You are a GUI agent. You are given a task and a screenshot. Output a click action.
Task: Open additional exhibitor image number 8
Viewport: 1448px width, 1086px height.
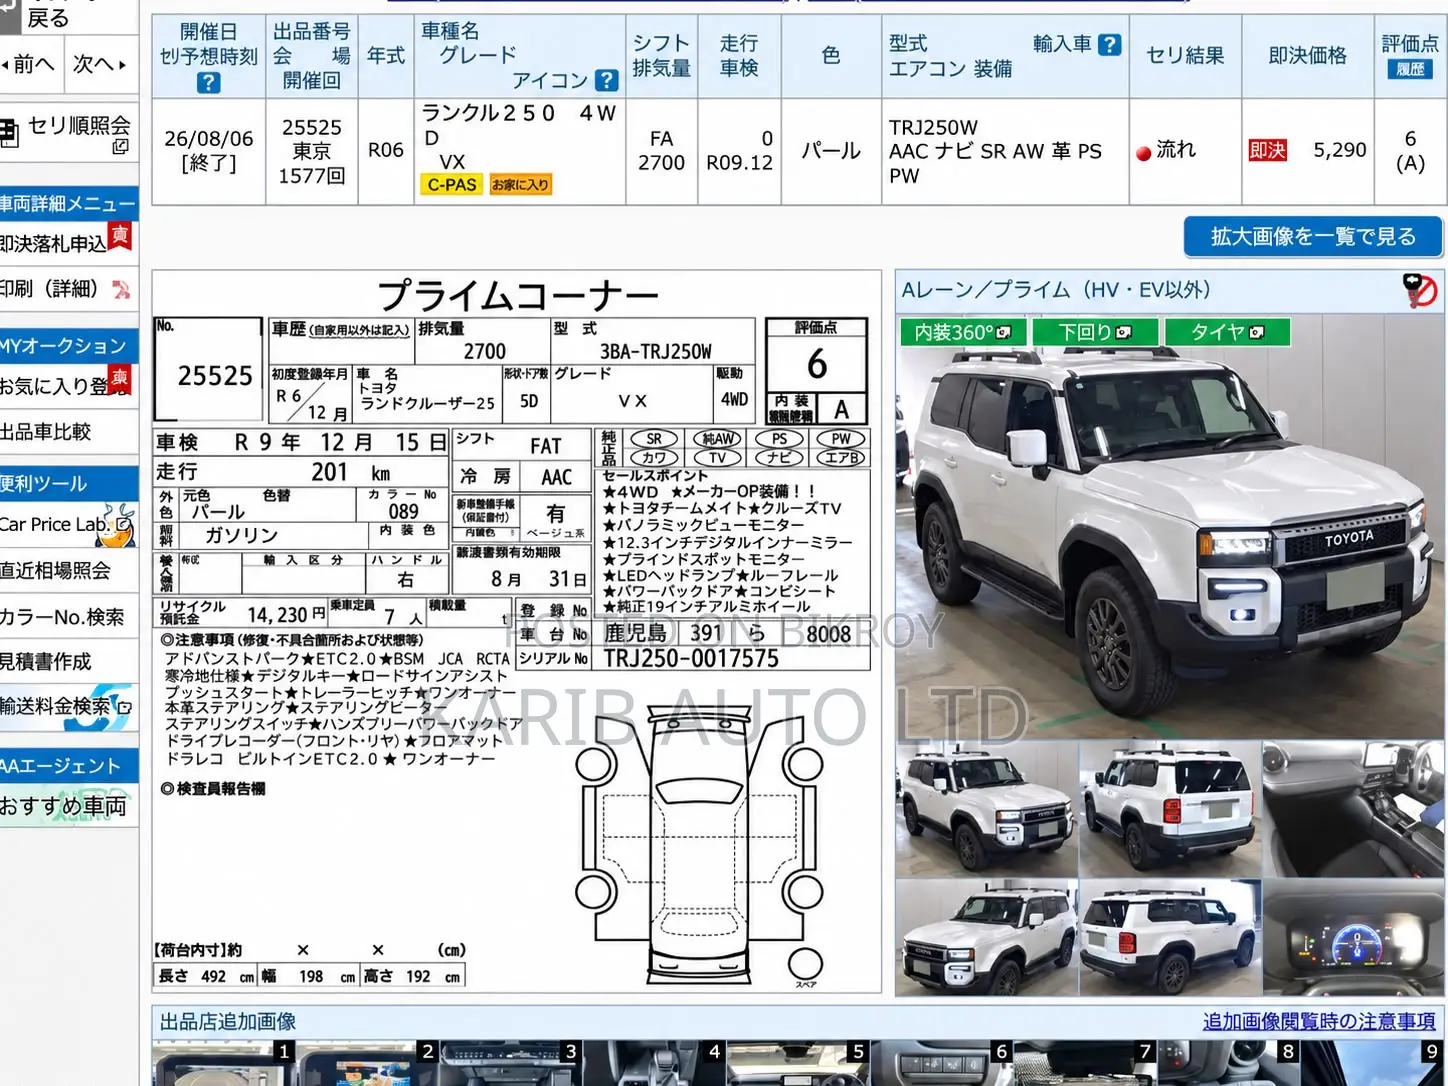tap(1228, 1063)
